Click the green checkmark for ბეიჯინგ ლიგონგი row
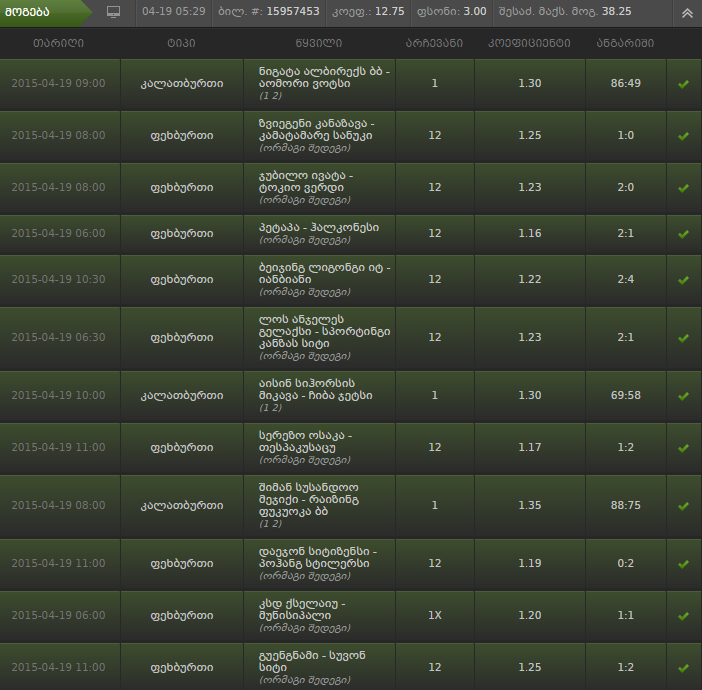Viewport: 702px width, 690px height. tap(683, 280)
